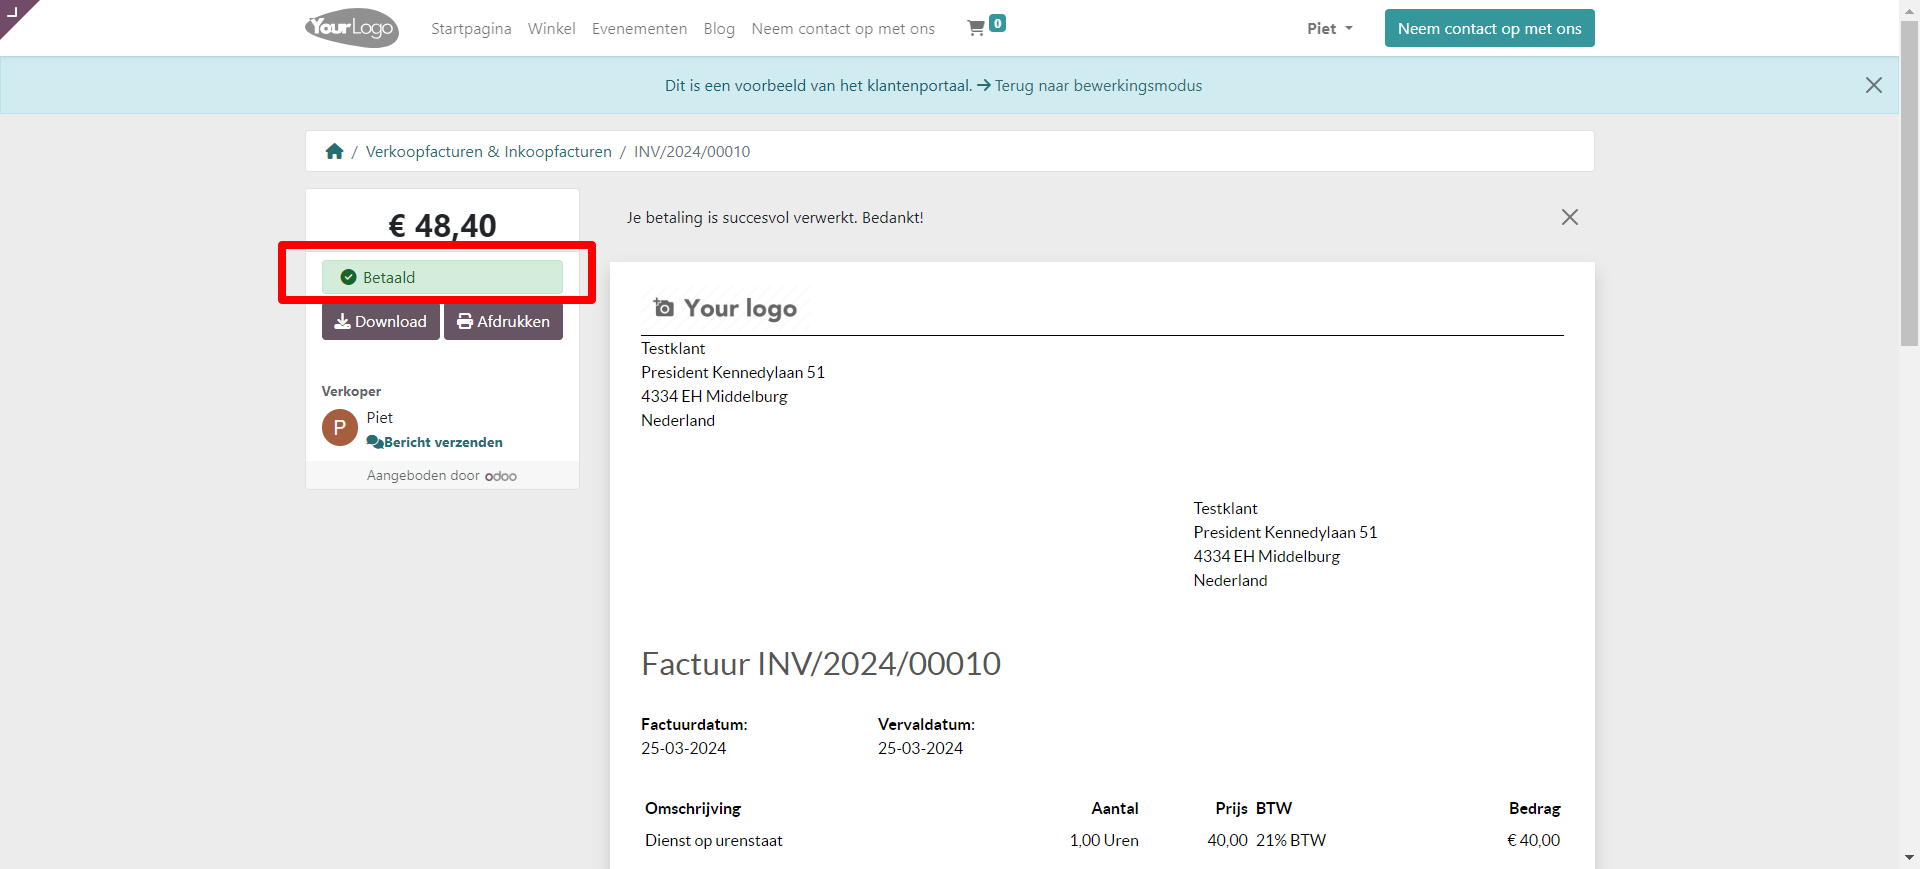Click Piet's avatar circle
The height and width of the screenshot is (869, 1920).
[x=340, y=428]
